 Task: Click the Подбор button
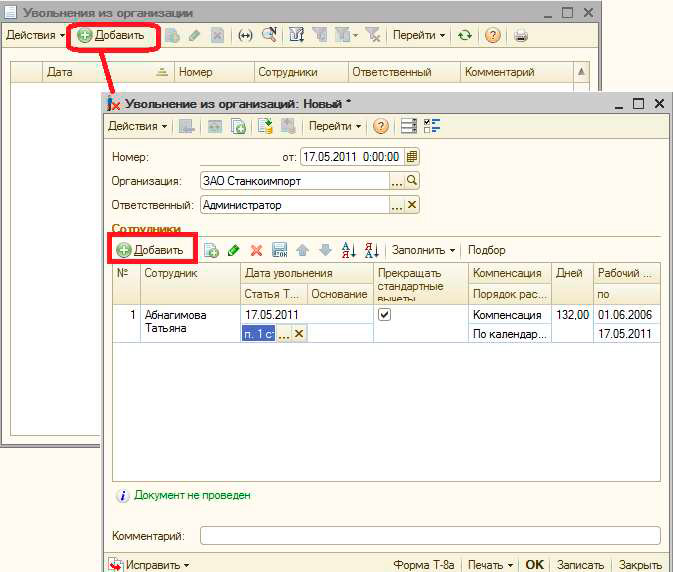click(487, 250)
